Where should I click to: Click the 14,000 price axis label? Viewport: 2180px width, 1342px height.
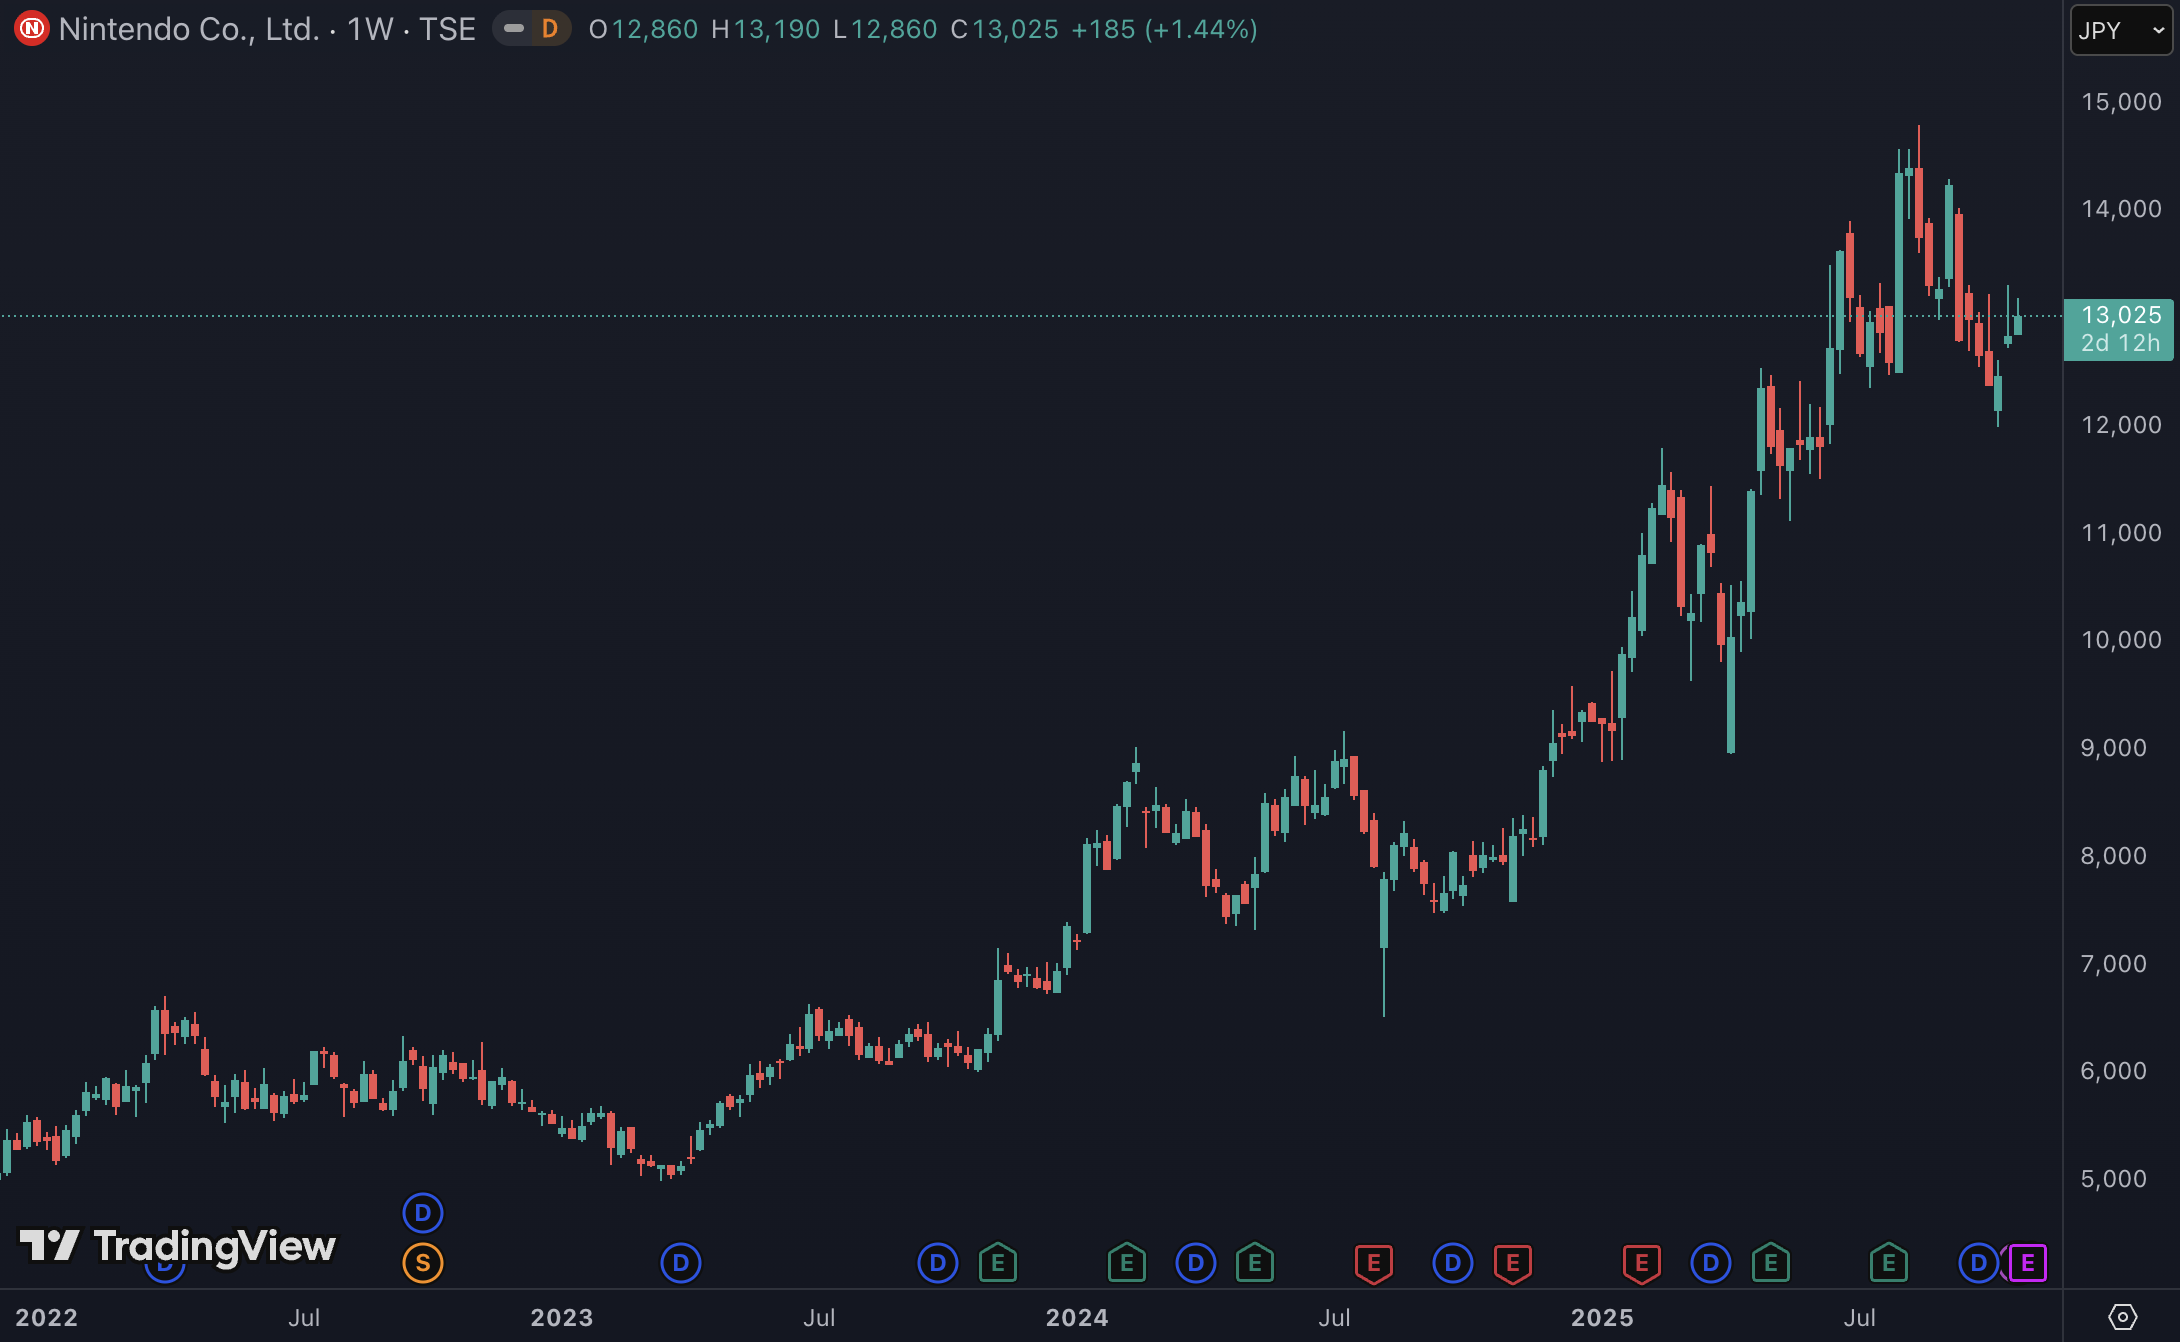coord(2121,209)
